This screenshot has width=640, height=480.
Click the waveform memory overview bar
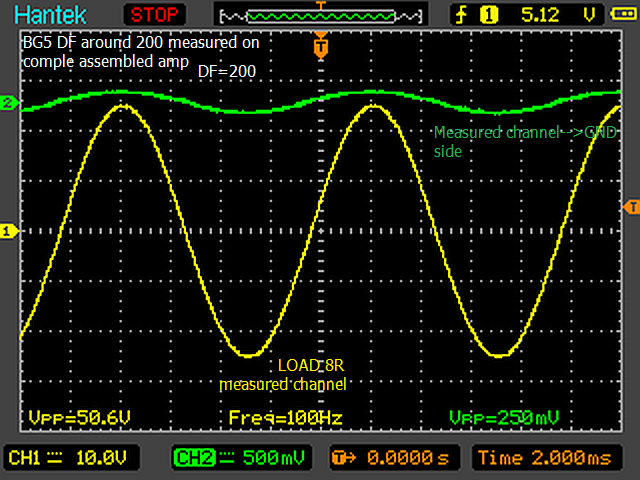point(321,16)
